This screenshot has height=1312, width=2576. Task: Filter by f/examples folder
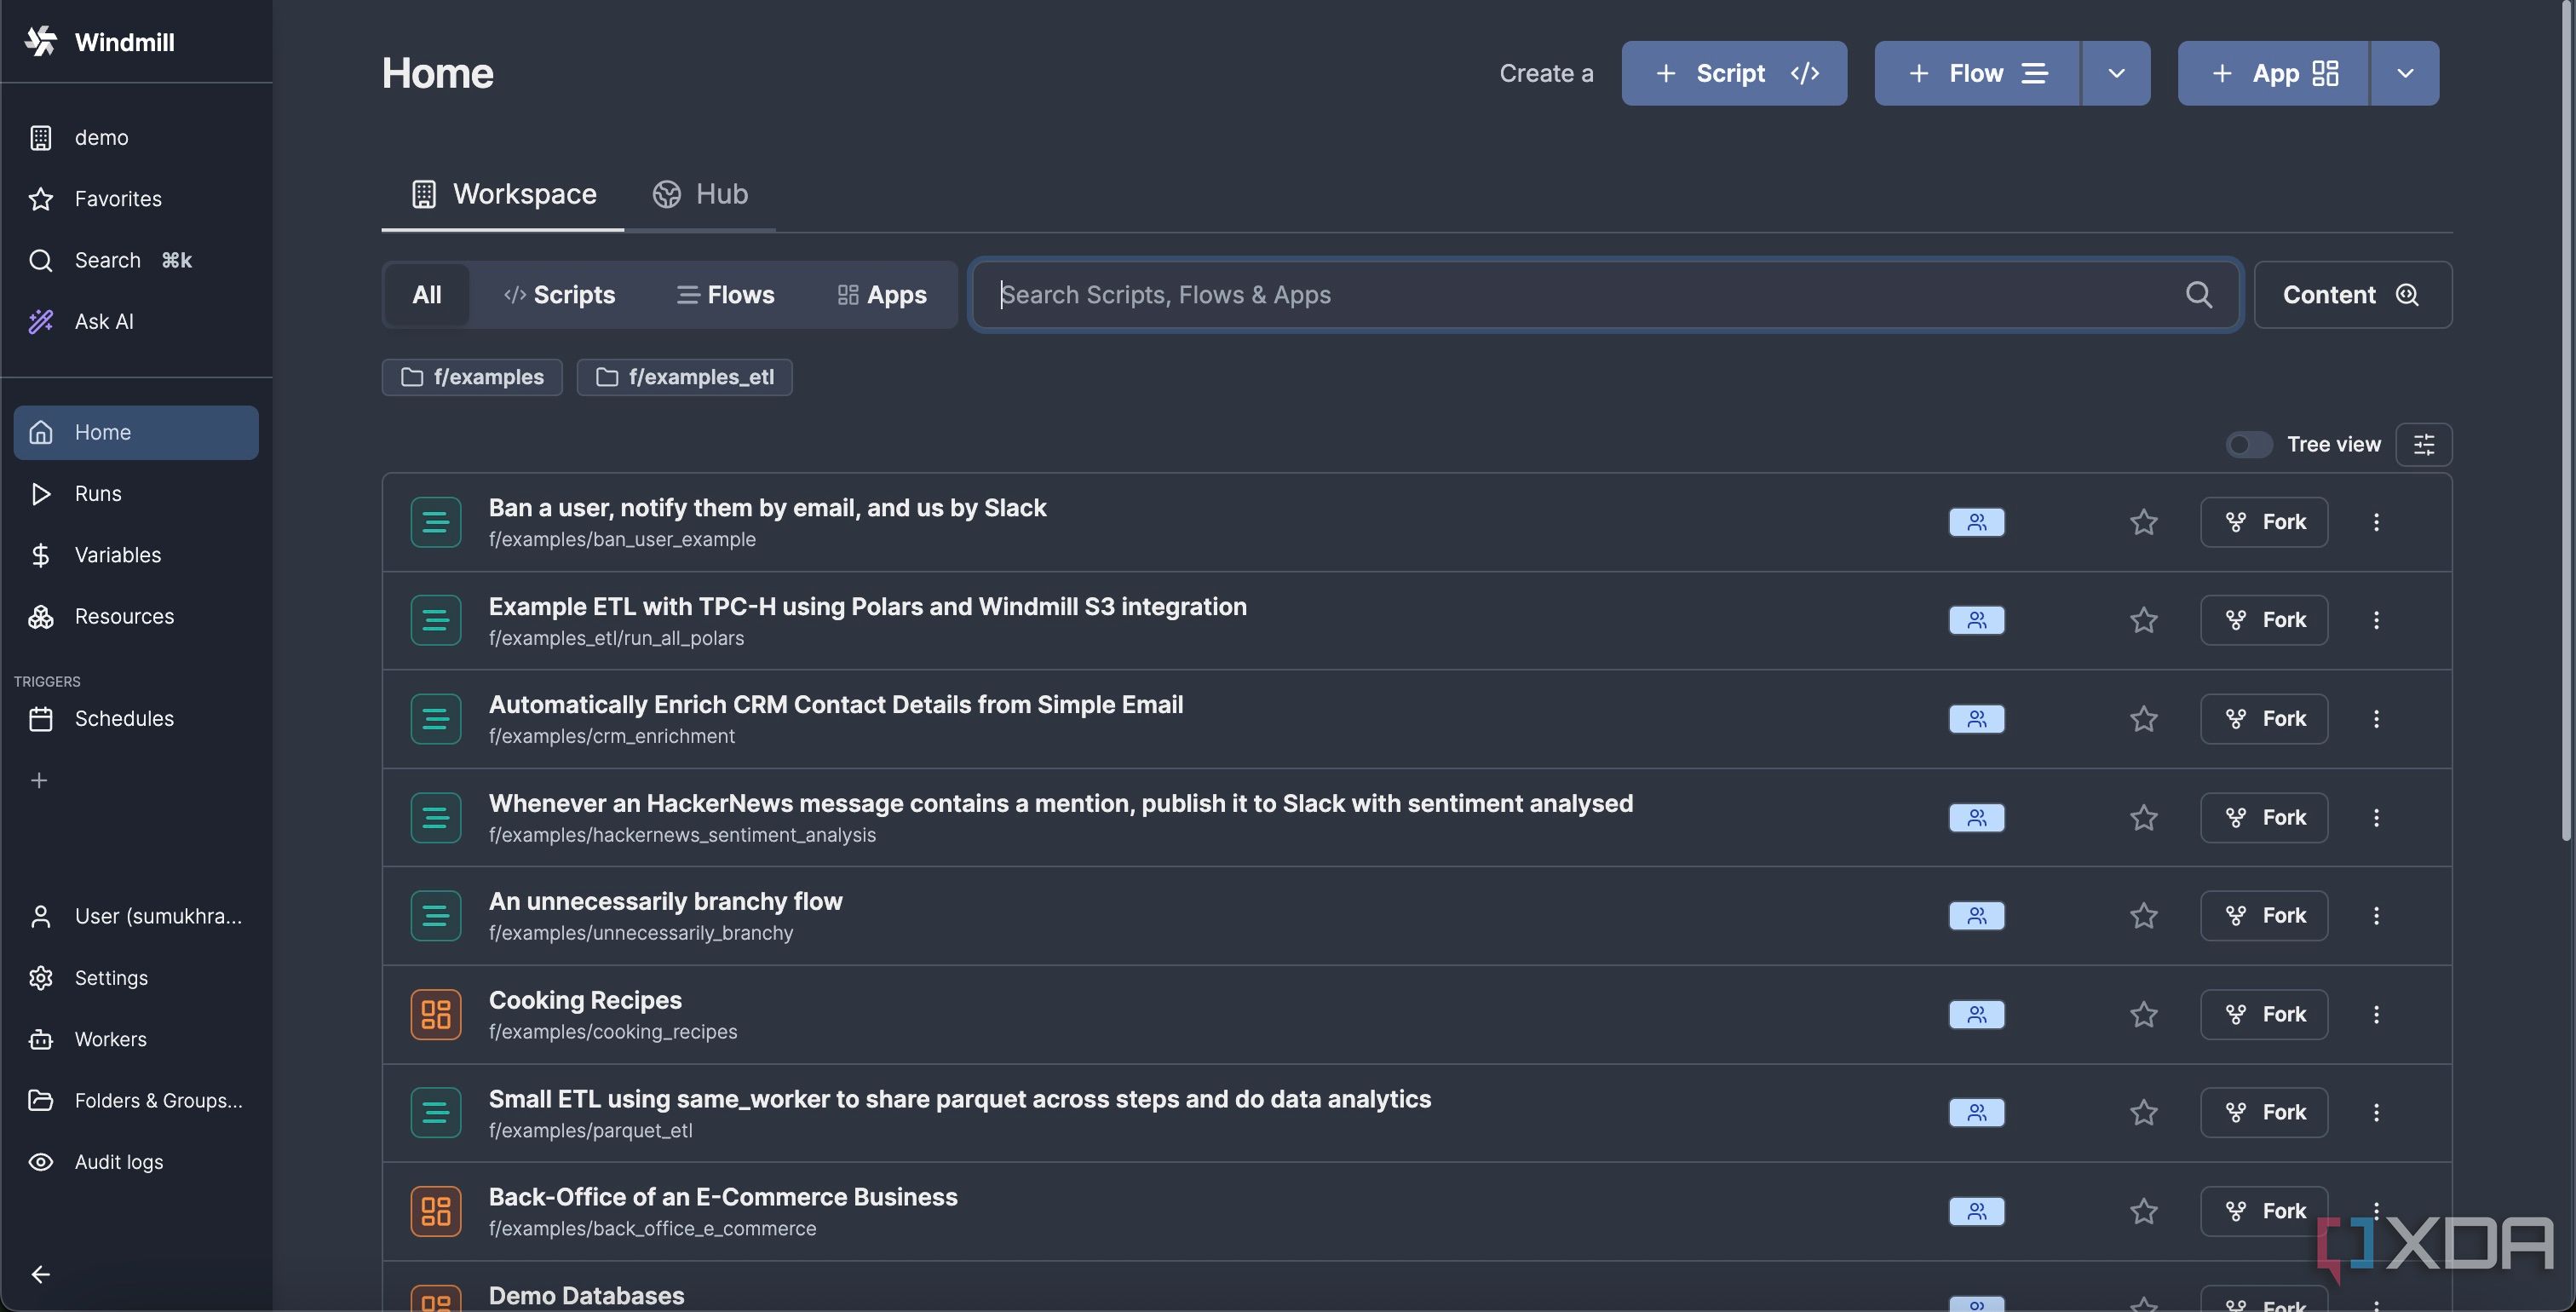point(472,377)
